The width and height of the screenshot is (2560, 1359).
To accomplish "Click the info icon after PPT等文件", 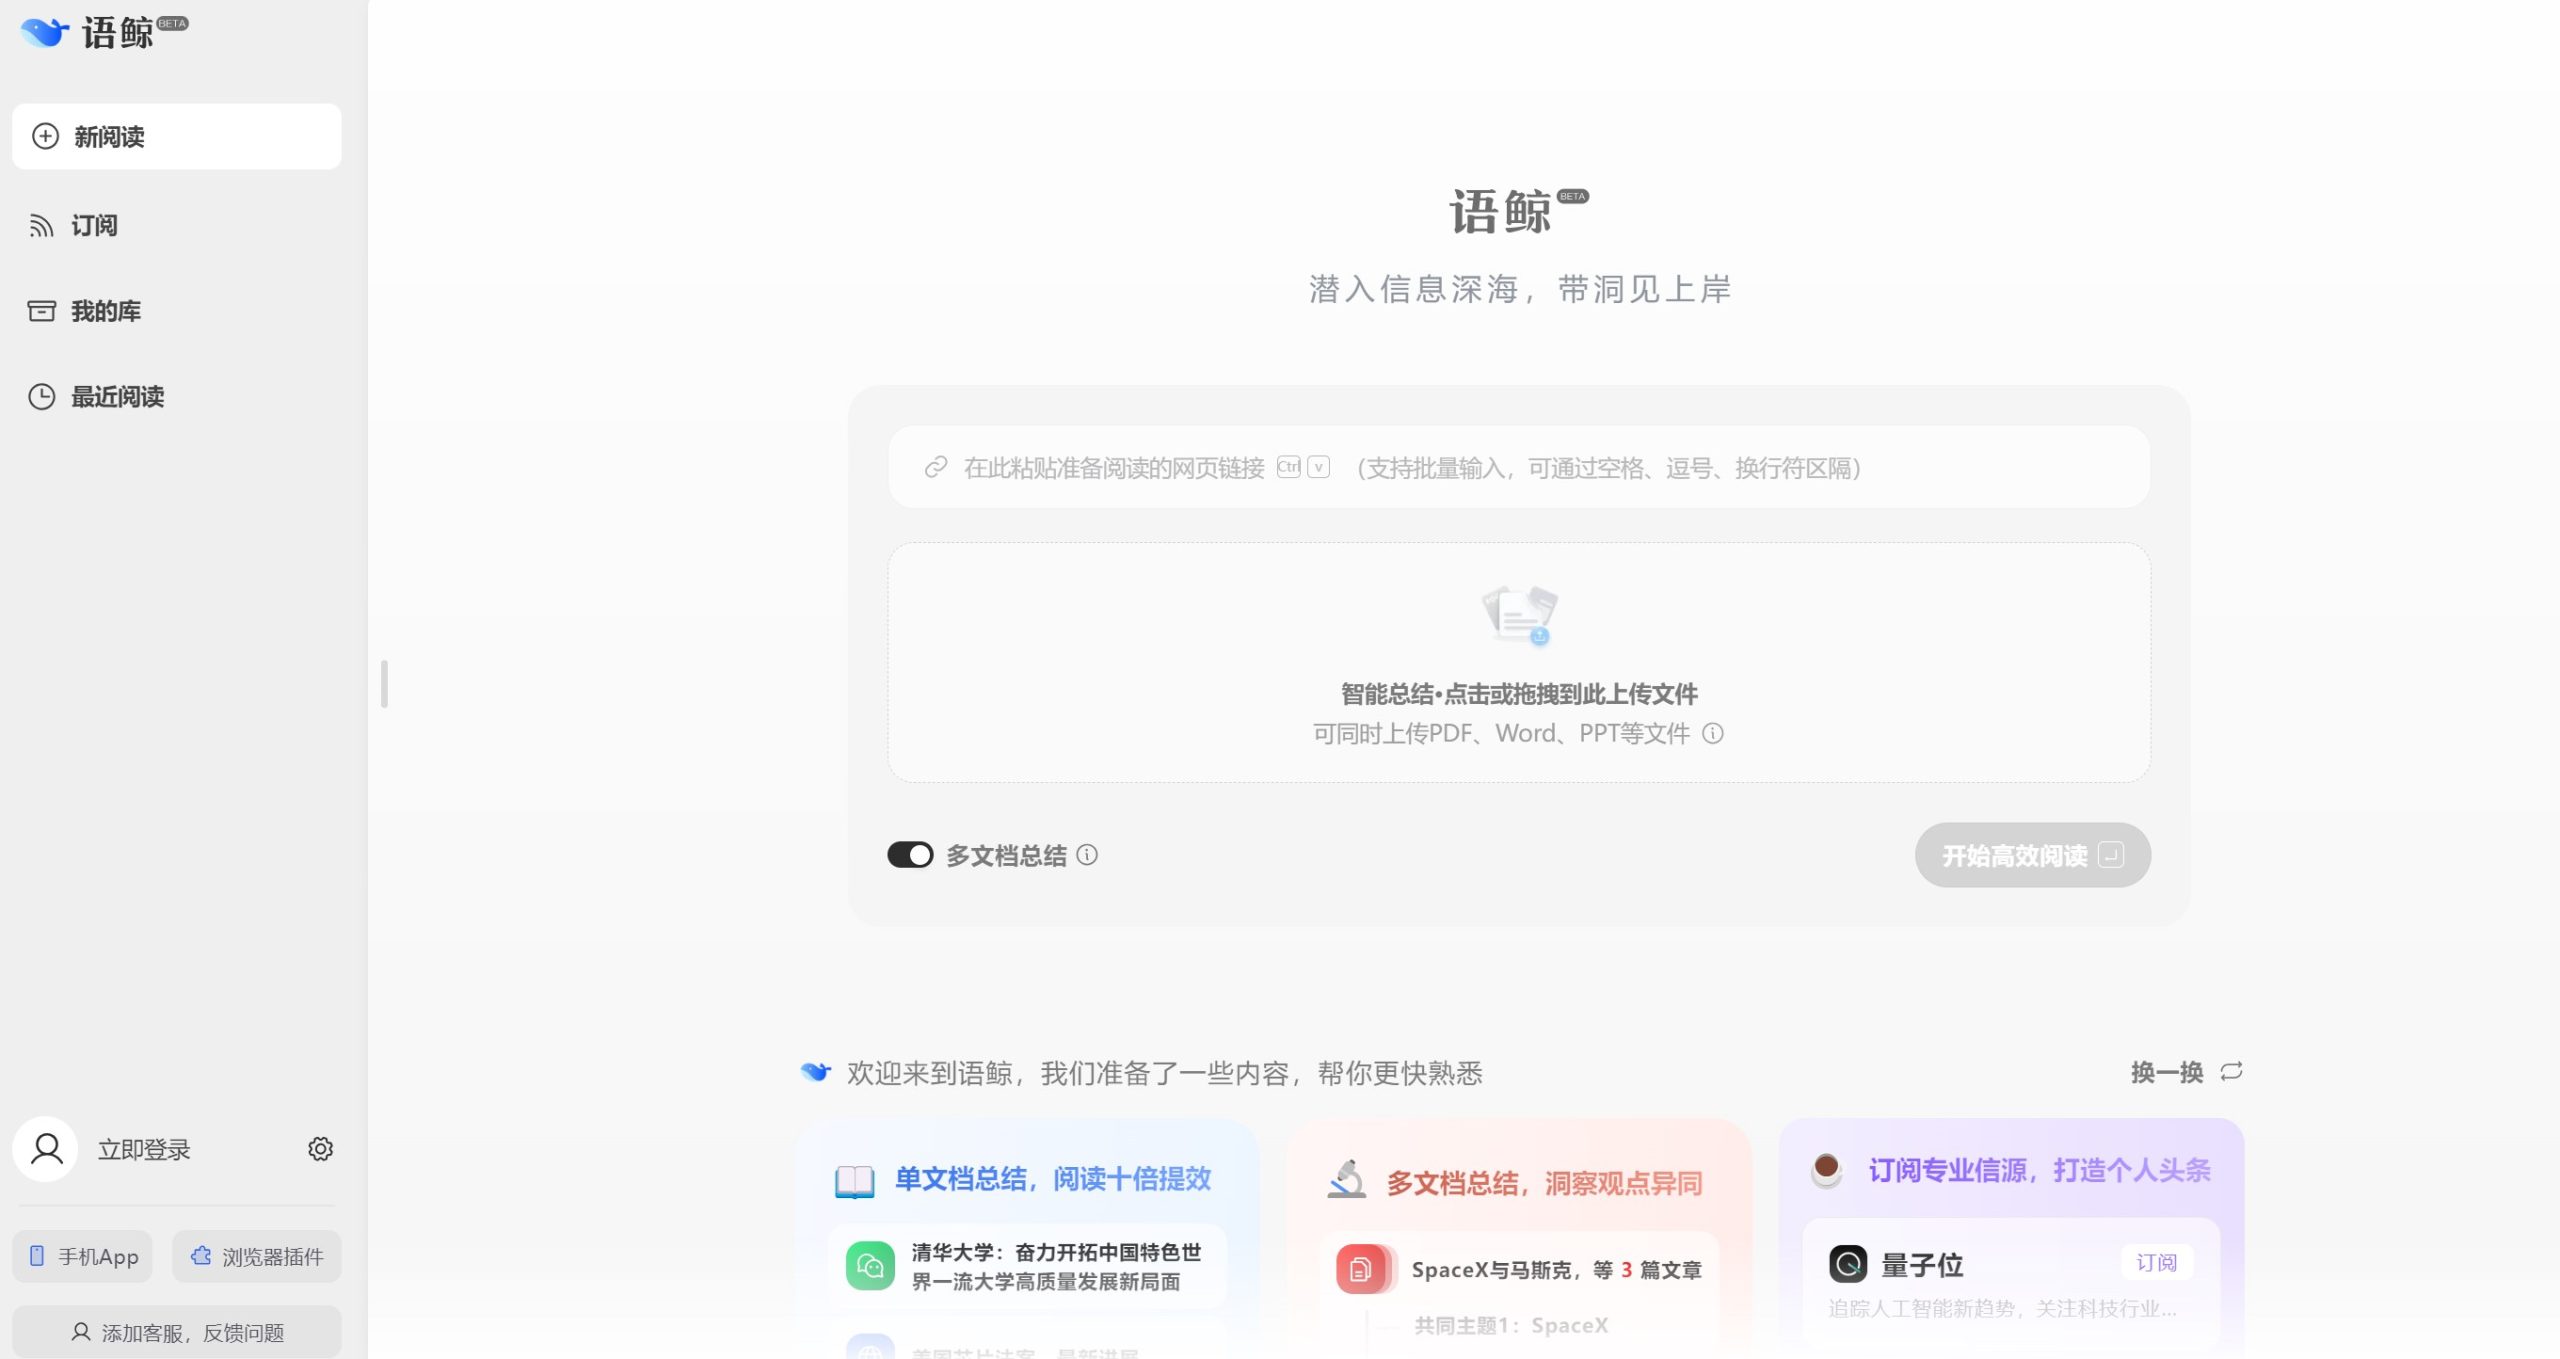I will tap(1712, 733).
